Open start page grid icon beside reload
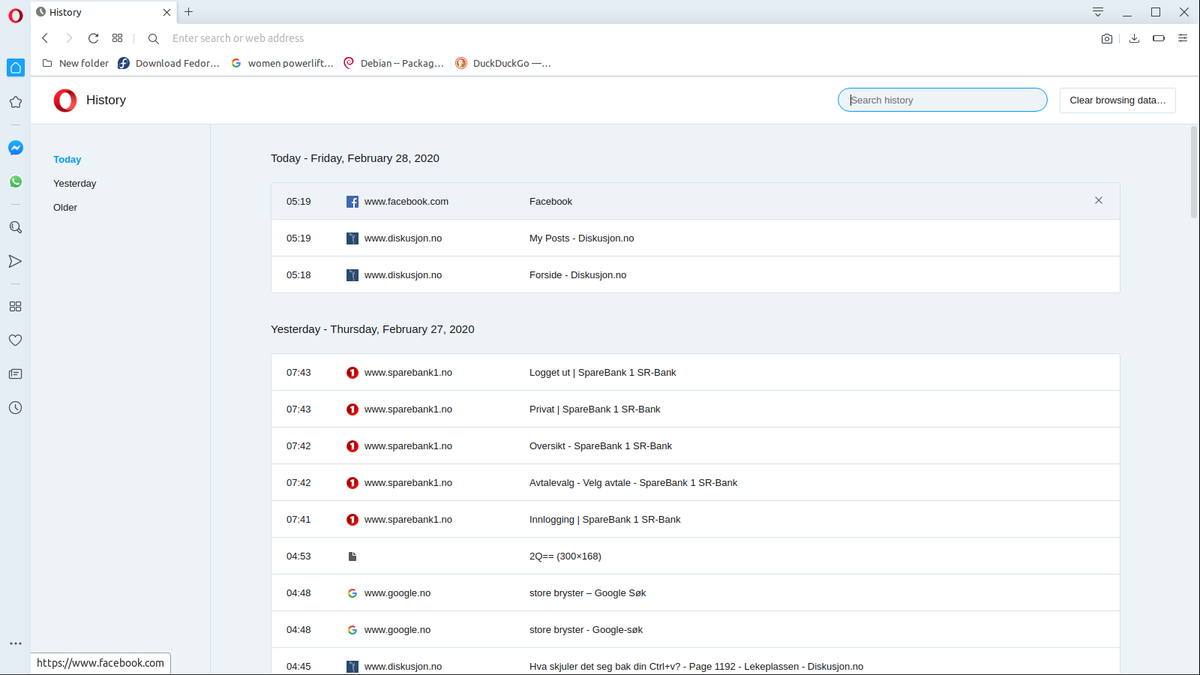1200x675 pixels. (117, 38)
